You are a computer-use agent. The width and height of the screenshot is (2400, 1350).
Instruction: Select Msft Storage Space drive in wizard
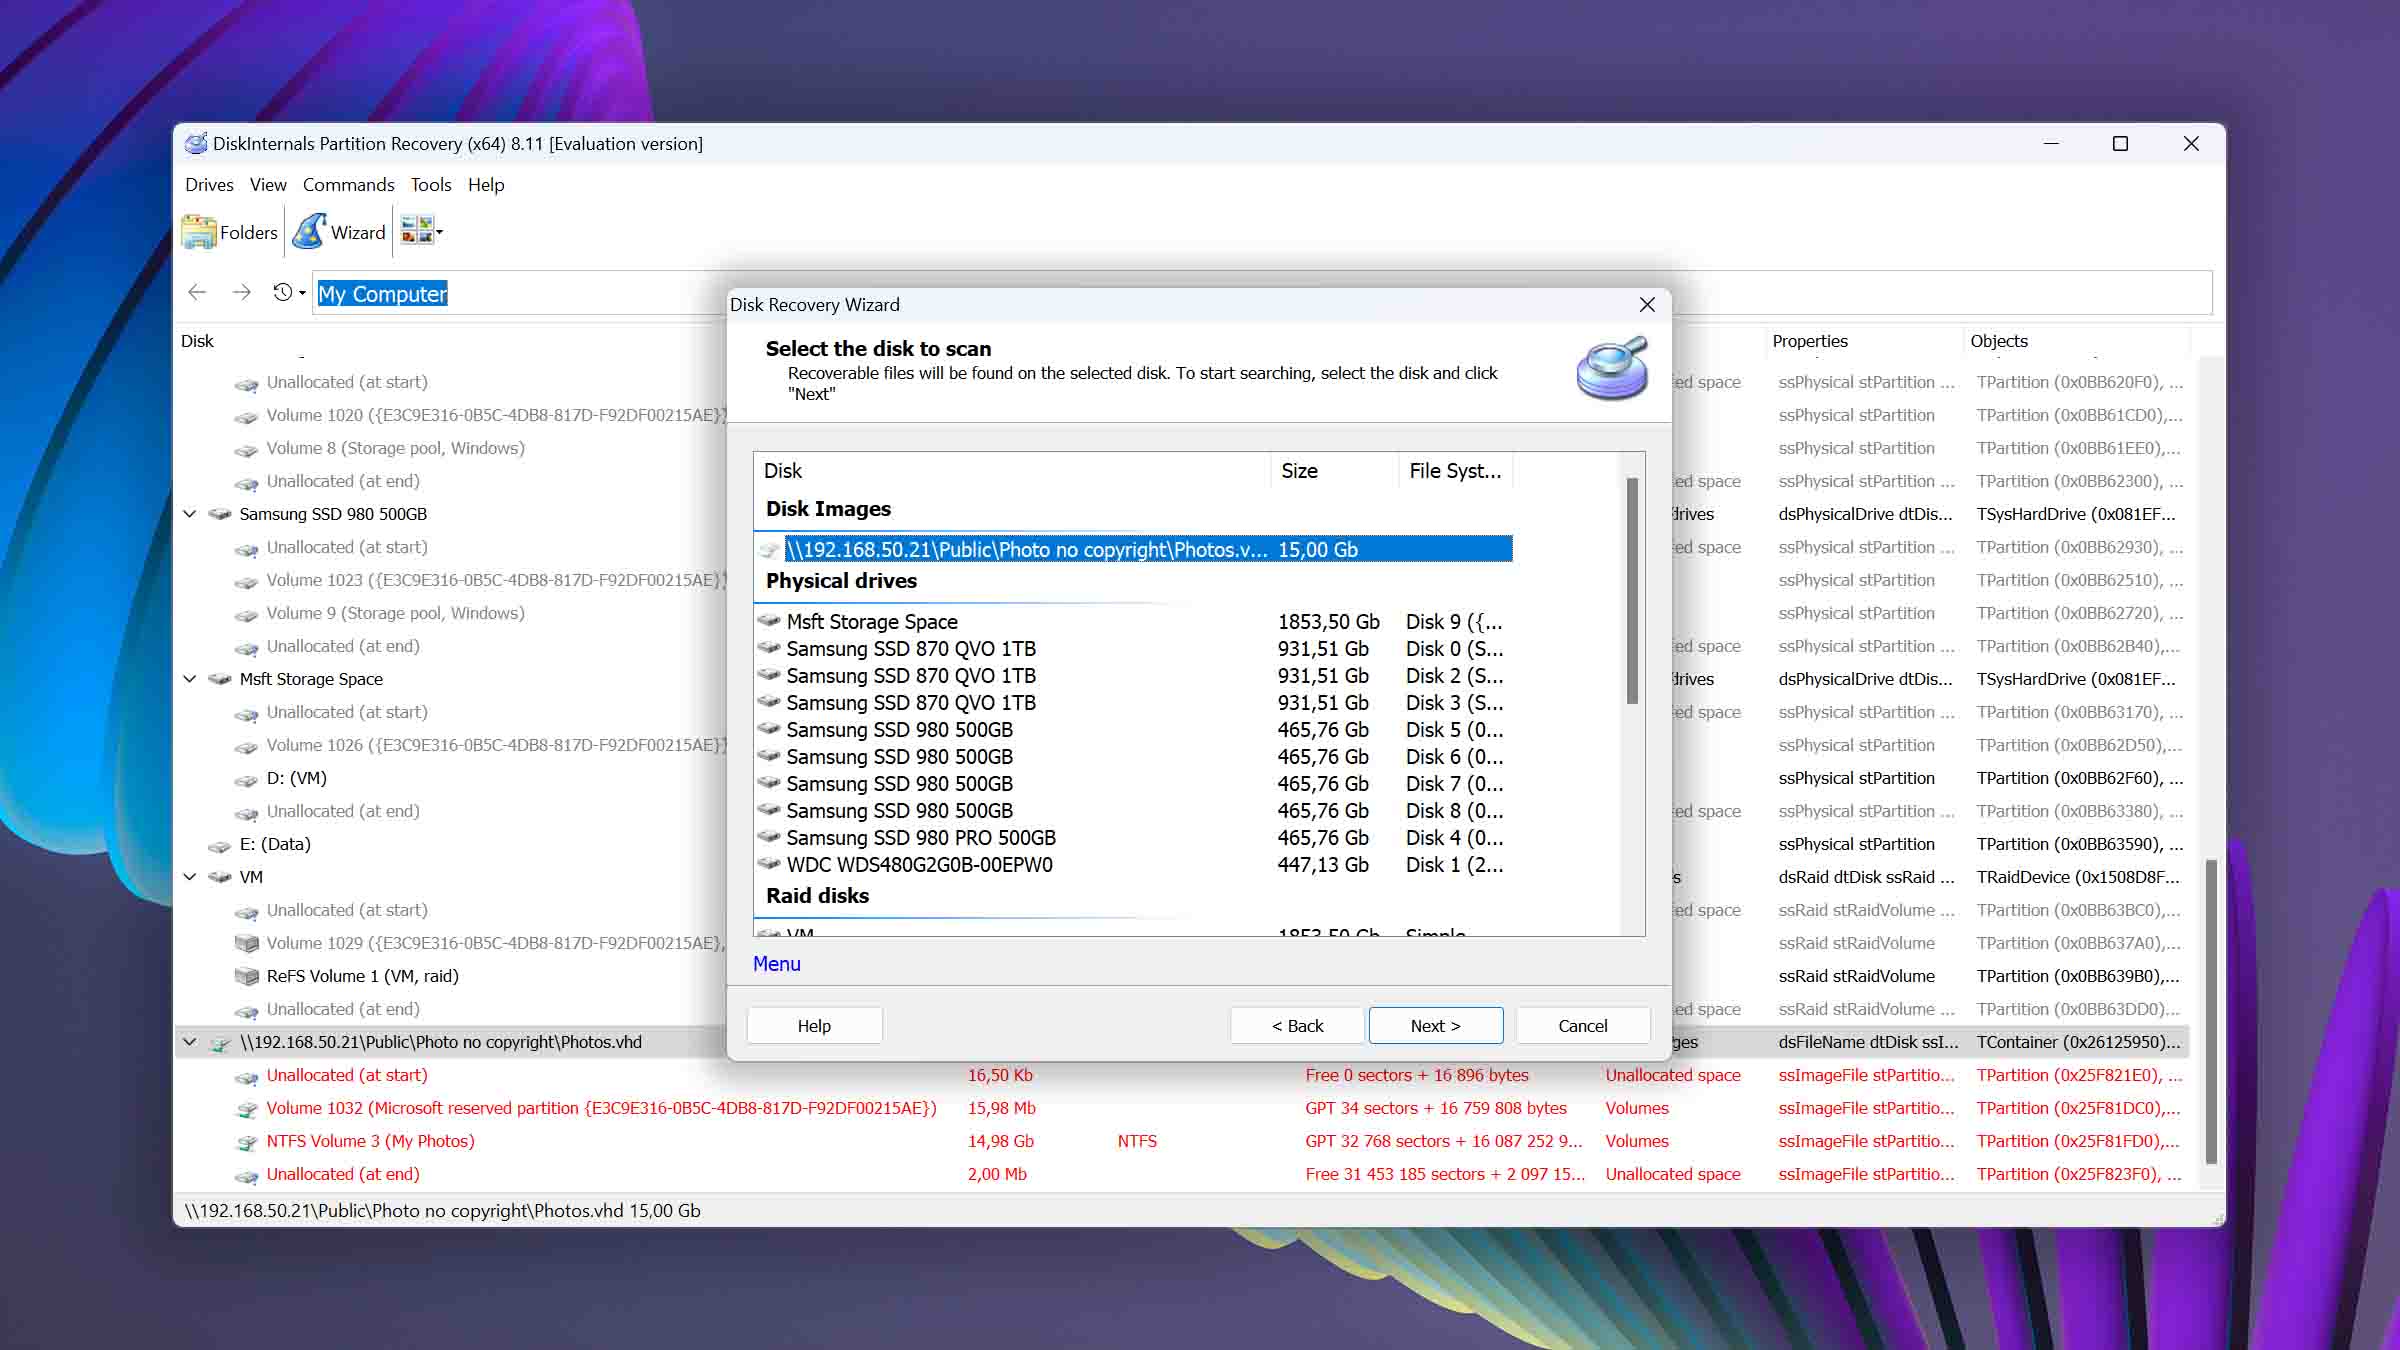(x=1134, y=622)
